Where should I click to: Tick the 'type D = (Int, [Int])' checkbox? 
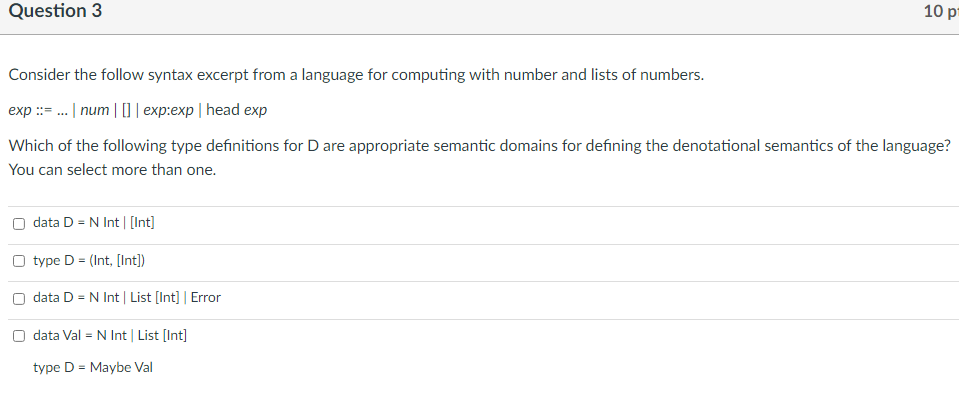[19, 261]
